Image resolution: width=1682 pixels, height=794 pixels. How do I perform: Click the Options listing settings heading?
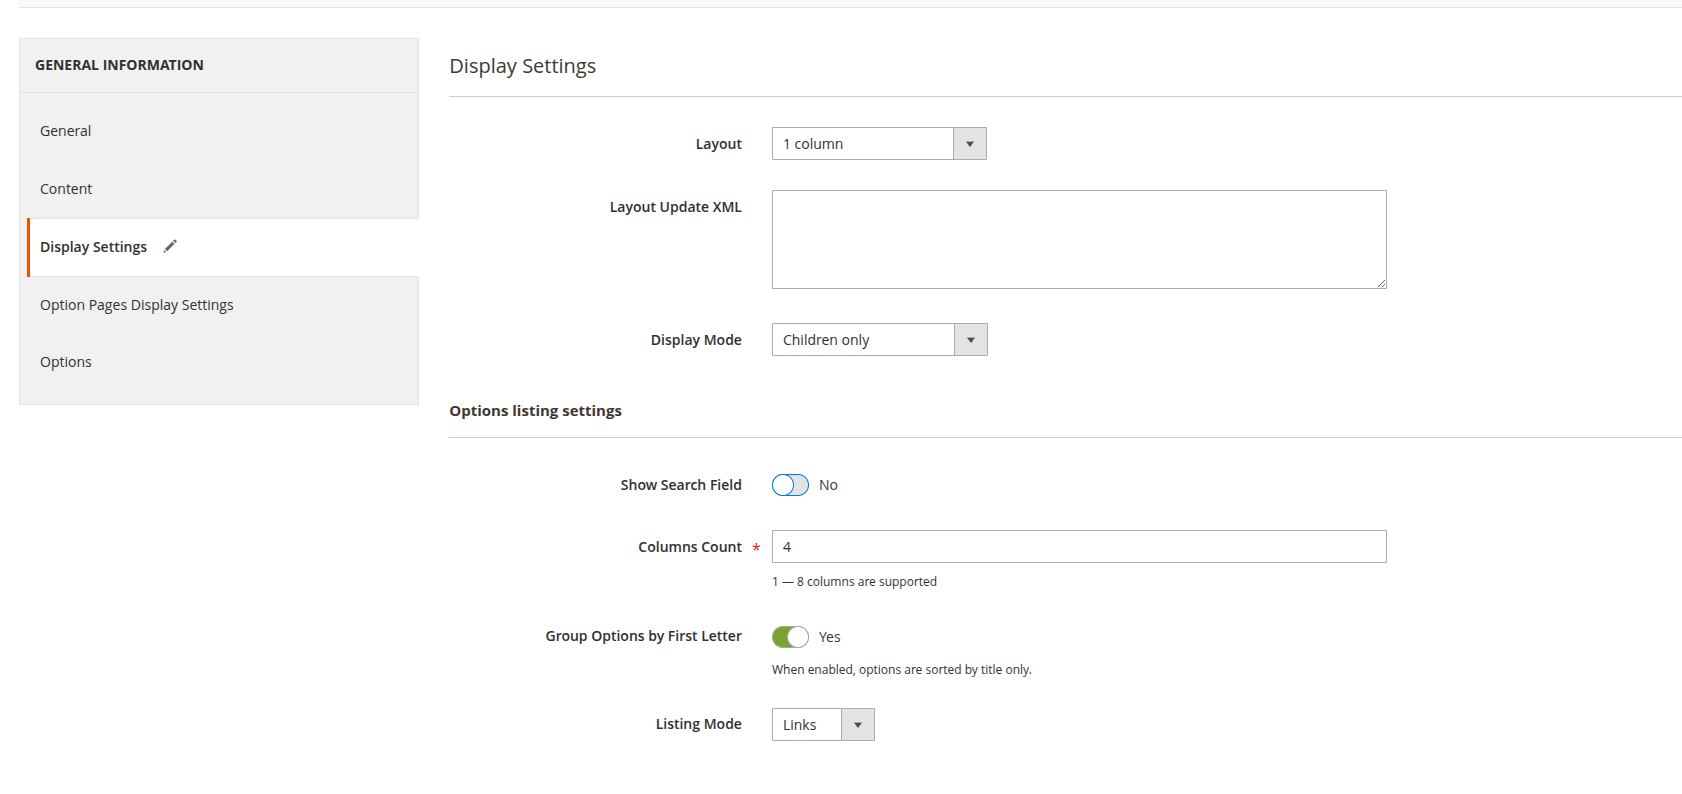[535, 411]
